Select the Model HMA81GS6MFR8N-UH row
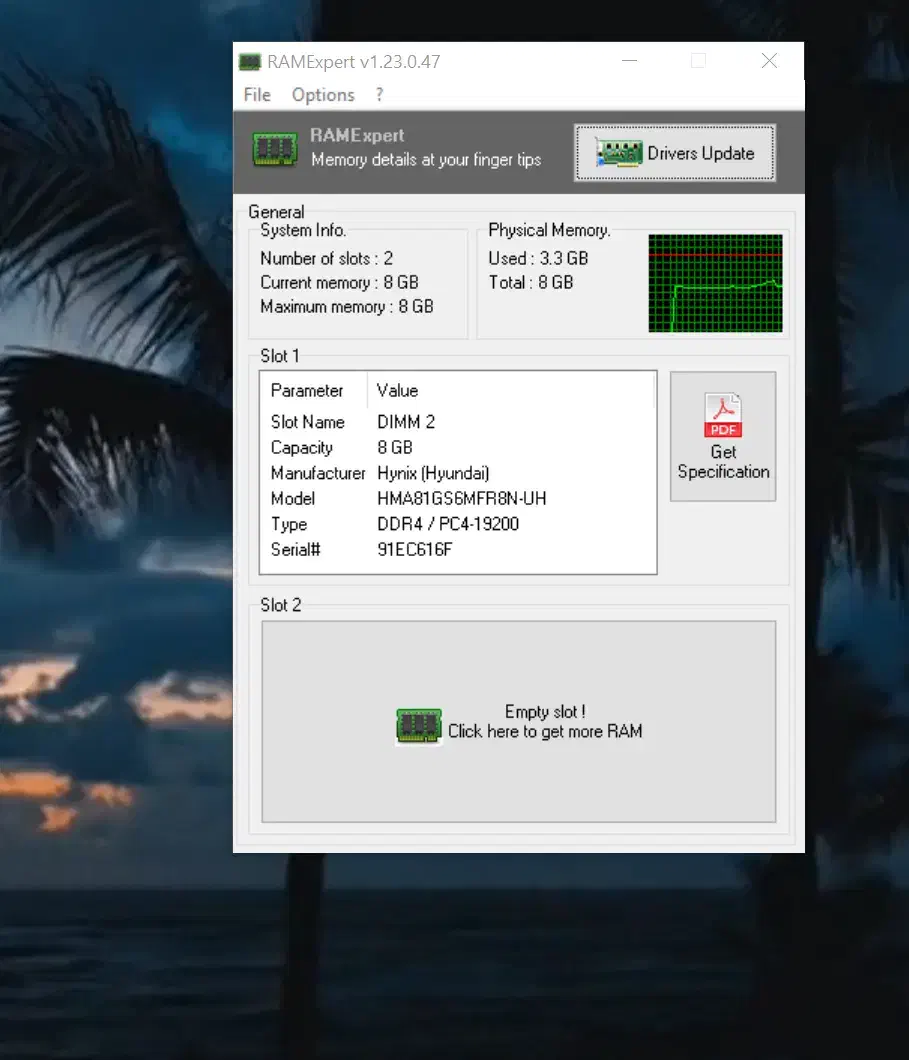 click(x=461, y=498)
